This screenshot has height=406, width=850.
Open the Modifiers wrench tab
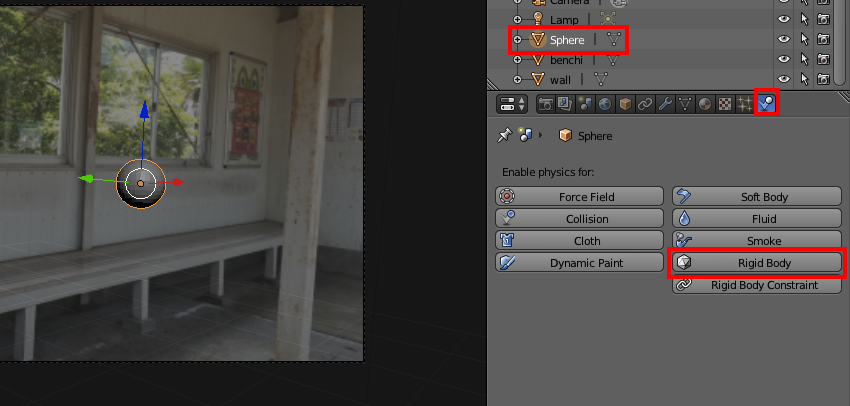tap(665, 104)
